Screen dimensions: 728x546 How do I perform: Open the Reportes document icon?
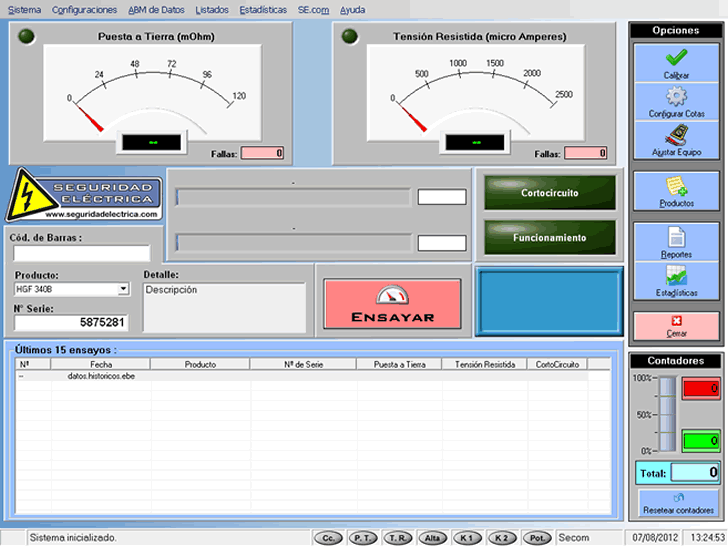click(676, 237)
